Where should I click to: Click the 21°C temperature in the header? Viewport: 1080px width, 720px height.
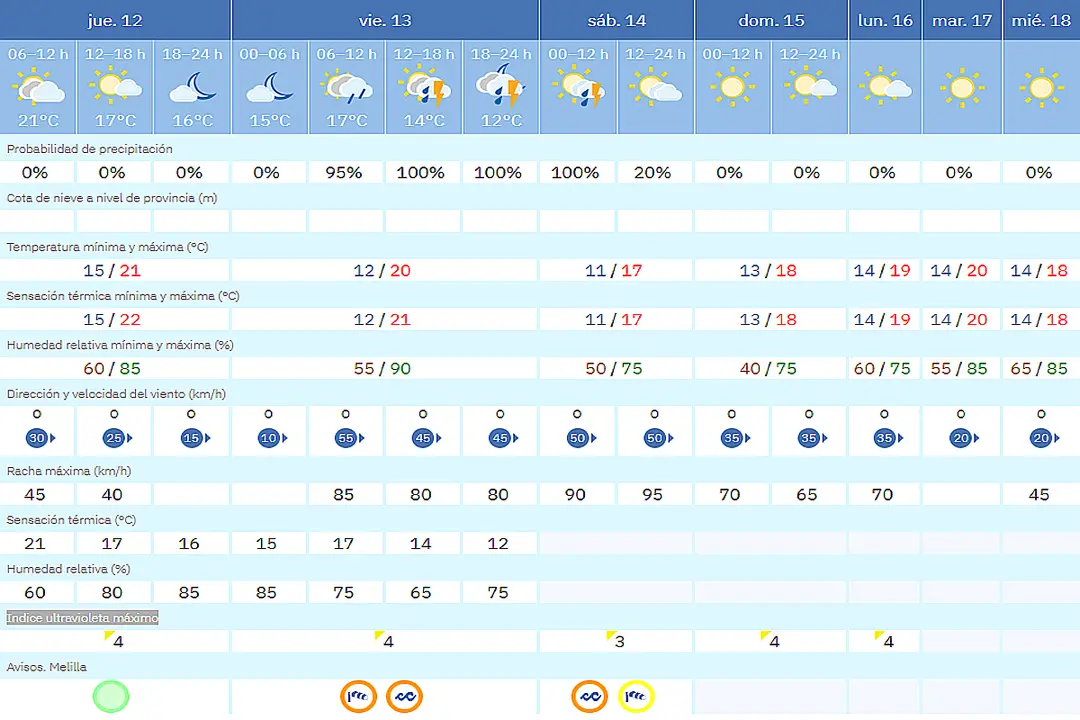coord(39,121)
